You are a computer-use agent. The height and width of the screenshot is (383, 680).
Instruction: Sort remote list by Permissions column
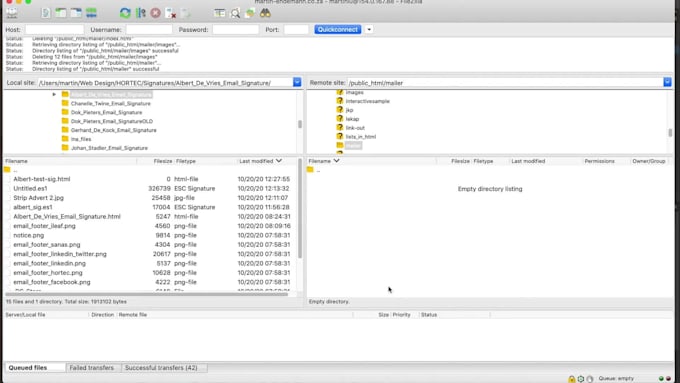[x=599, y=161]
